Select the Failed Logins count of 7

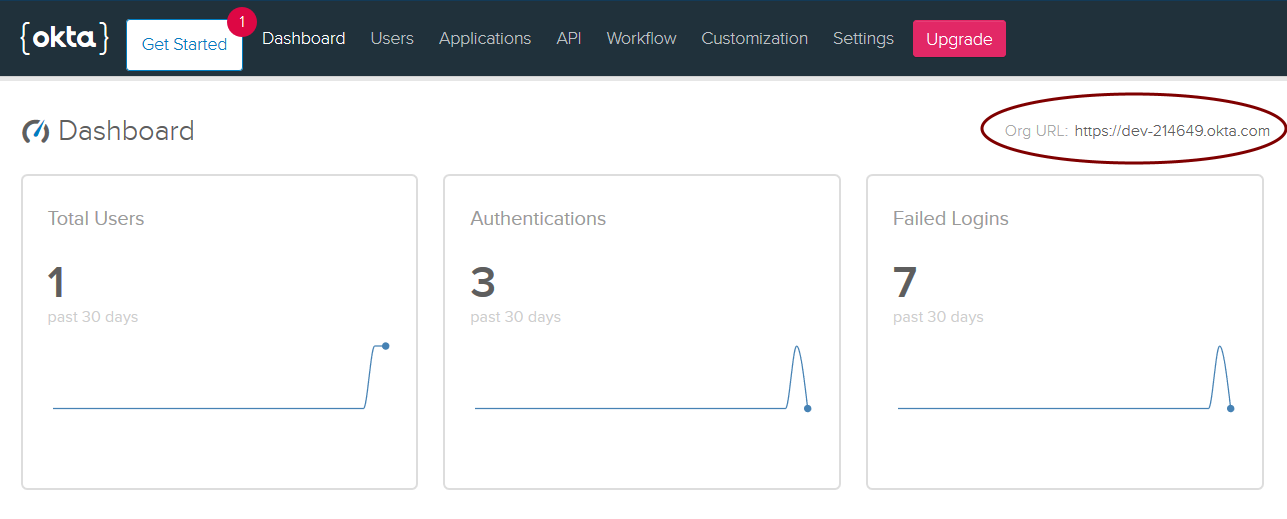[904, 283]
